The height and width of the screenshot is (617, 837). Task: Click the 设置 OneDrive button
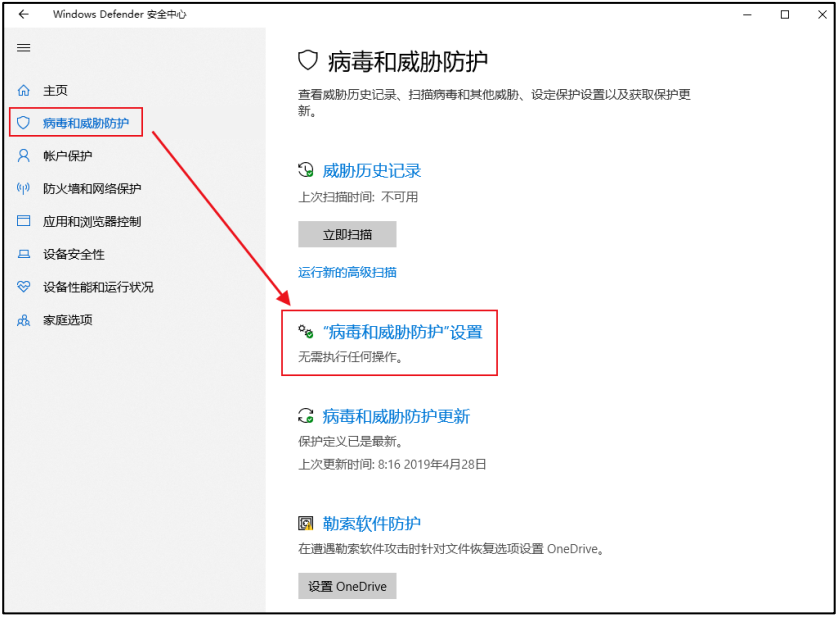[347, 586]
